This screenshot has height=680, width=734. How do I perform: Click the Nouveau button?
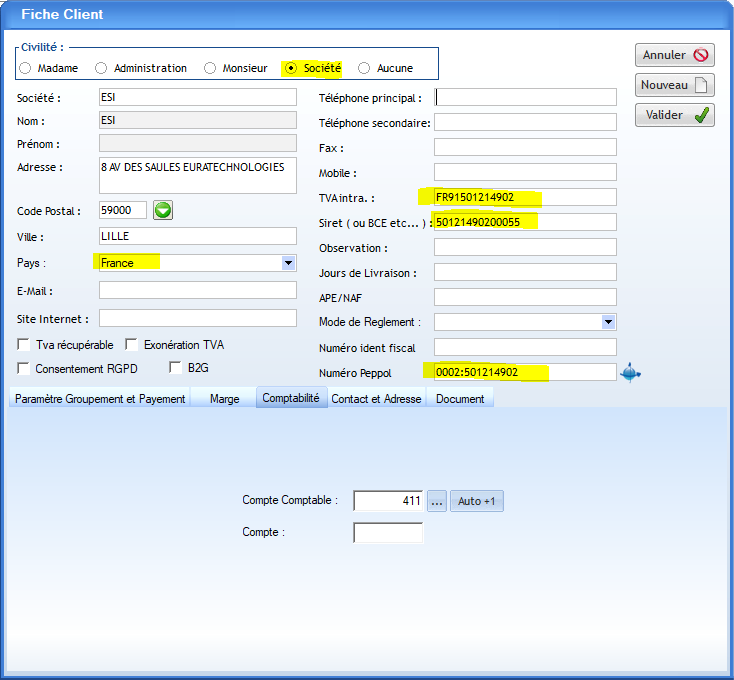pyautogui.click(x=674, y=85)
